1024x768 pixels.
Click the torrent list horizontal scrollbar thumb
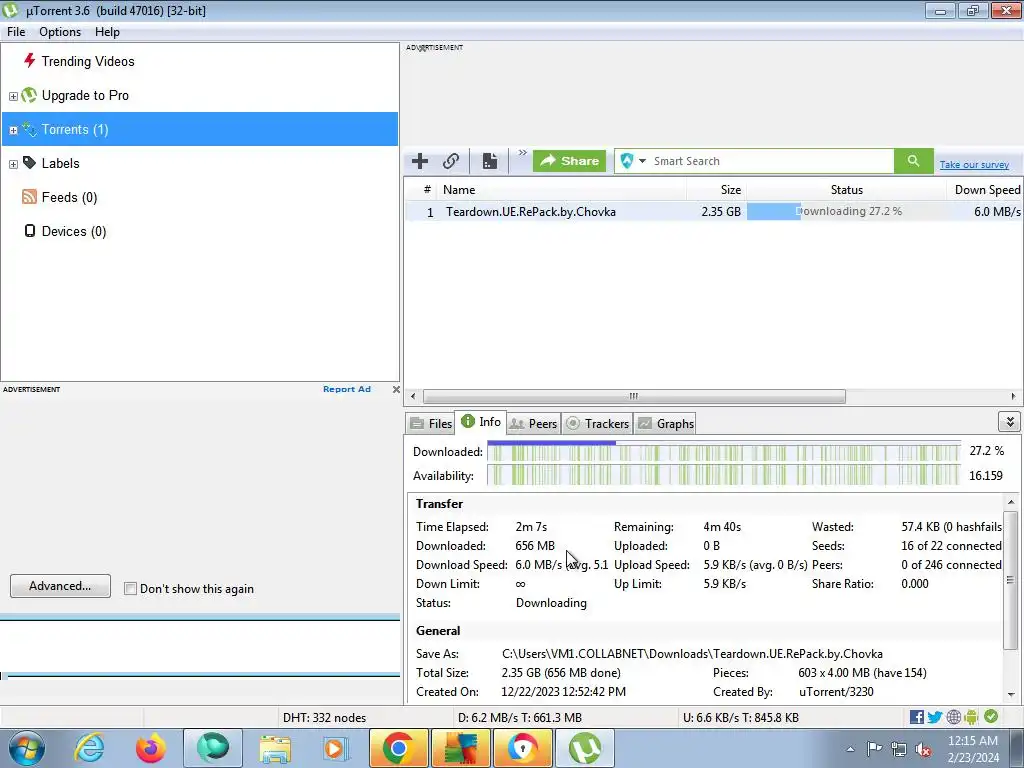coord(634,396)
